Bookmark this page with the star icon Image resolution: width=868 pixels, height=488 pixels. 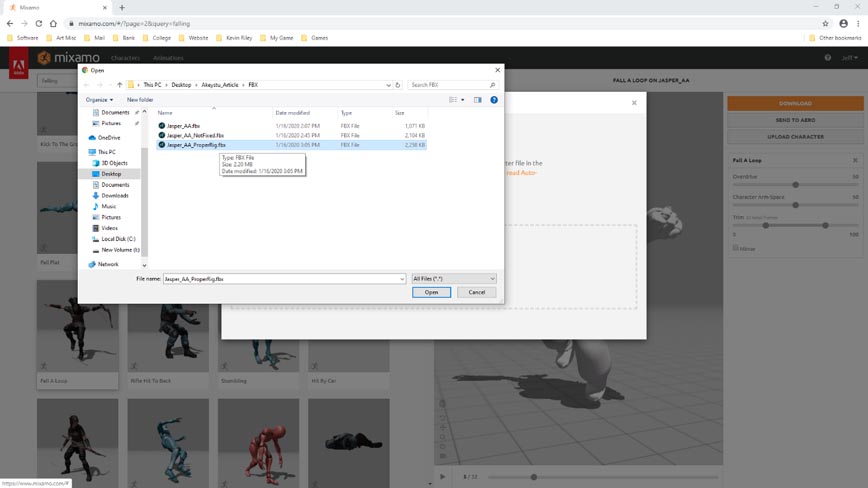825,24
